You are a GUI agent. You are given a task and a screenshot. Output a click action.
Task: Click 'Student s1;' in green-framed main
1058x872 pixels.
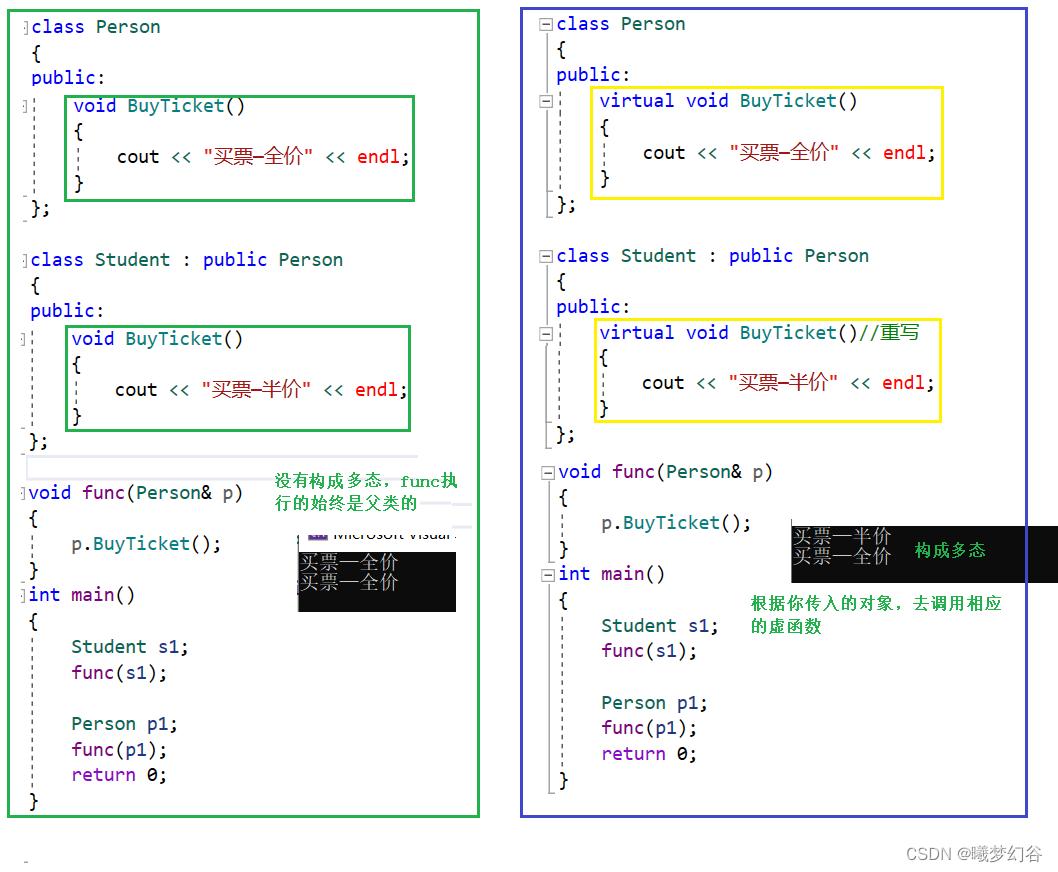[130, 647]
